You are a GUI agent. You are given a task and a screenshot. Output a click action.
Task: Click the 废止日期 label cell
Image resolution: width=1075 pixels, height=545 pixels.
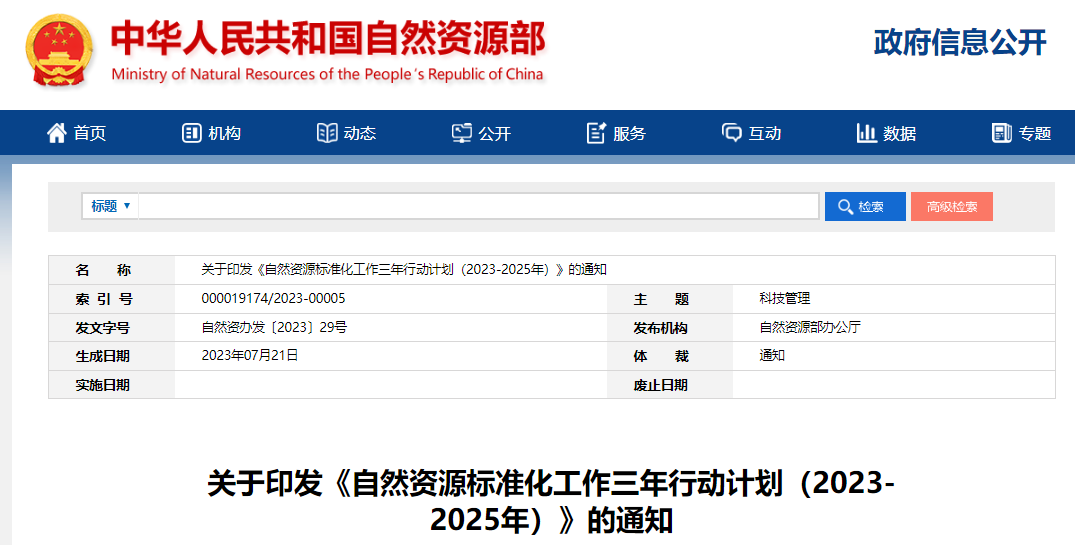point(670,385)
